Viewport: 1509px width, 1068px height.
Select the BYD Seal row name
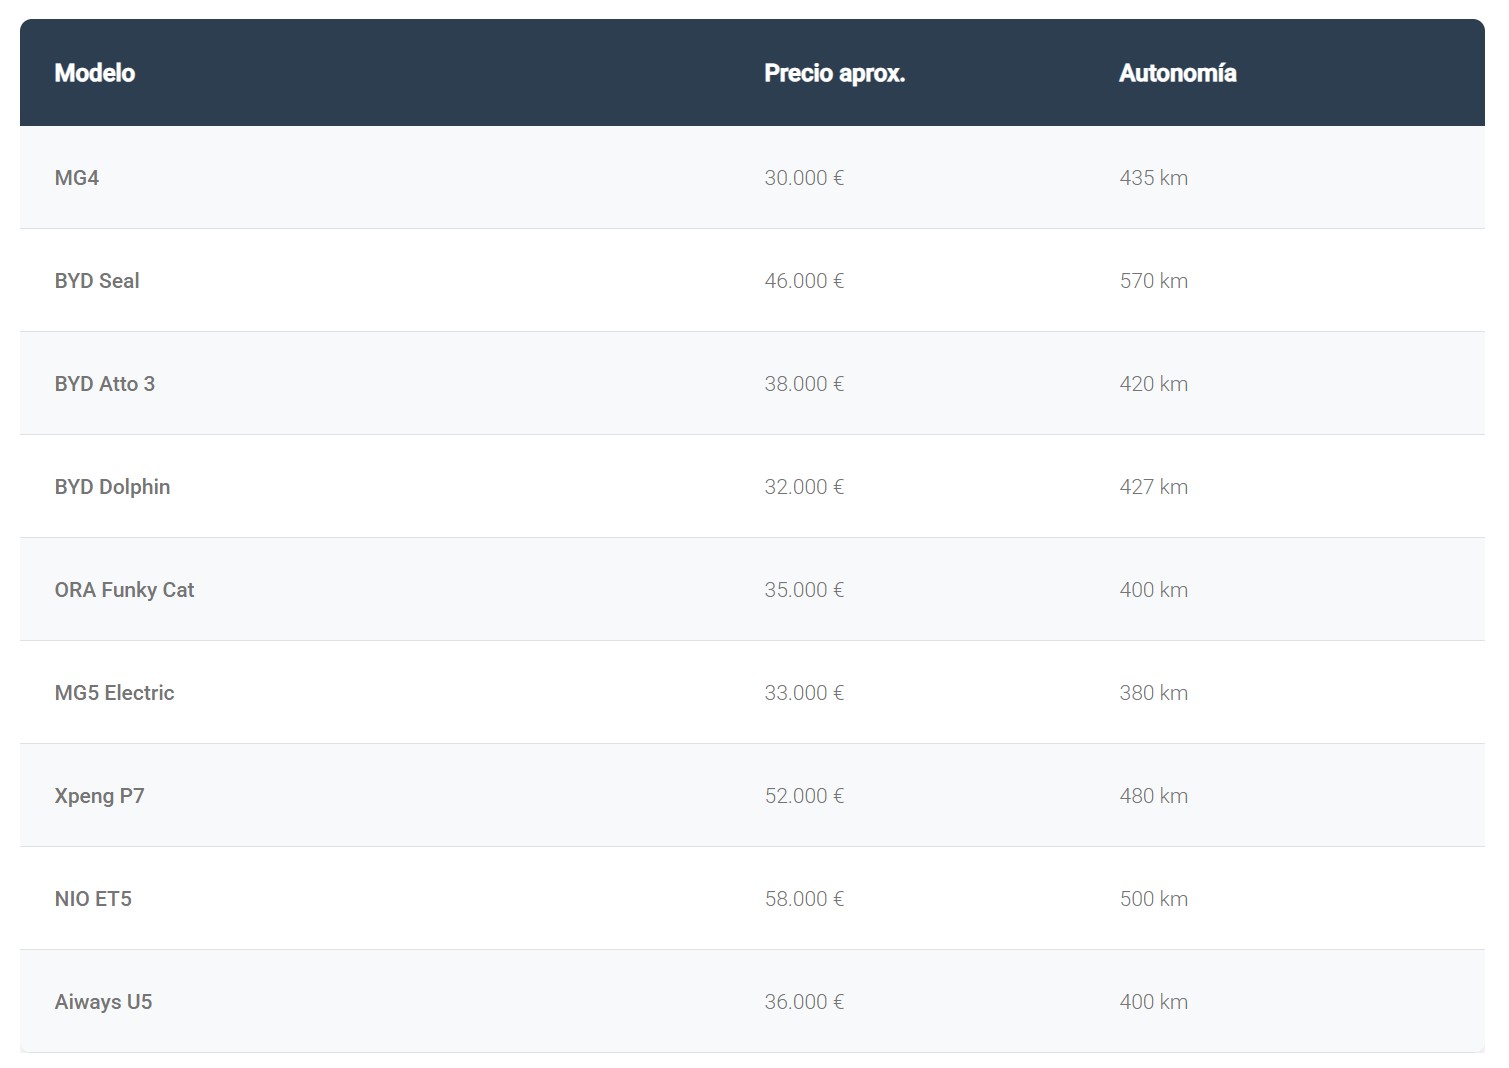point(97,281)
